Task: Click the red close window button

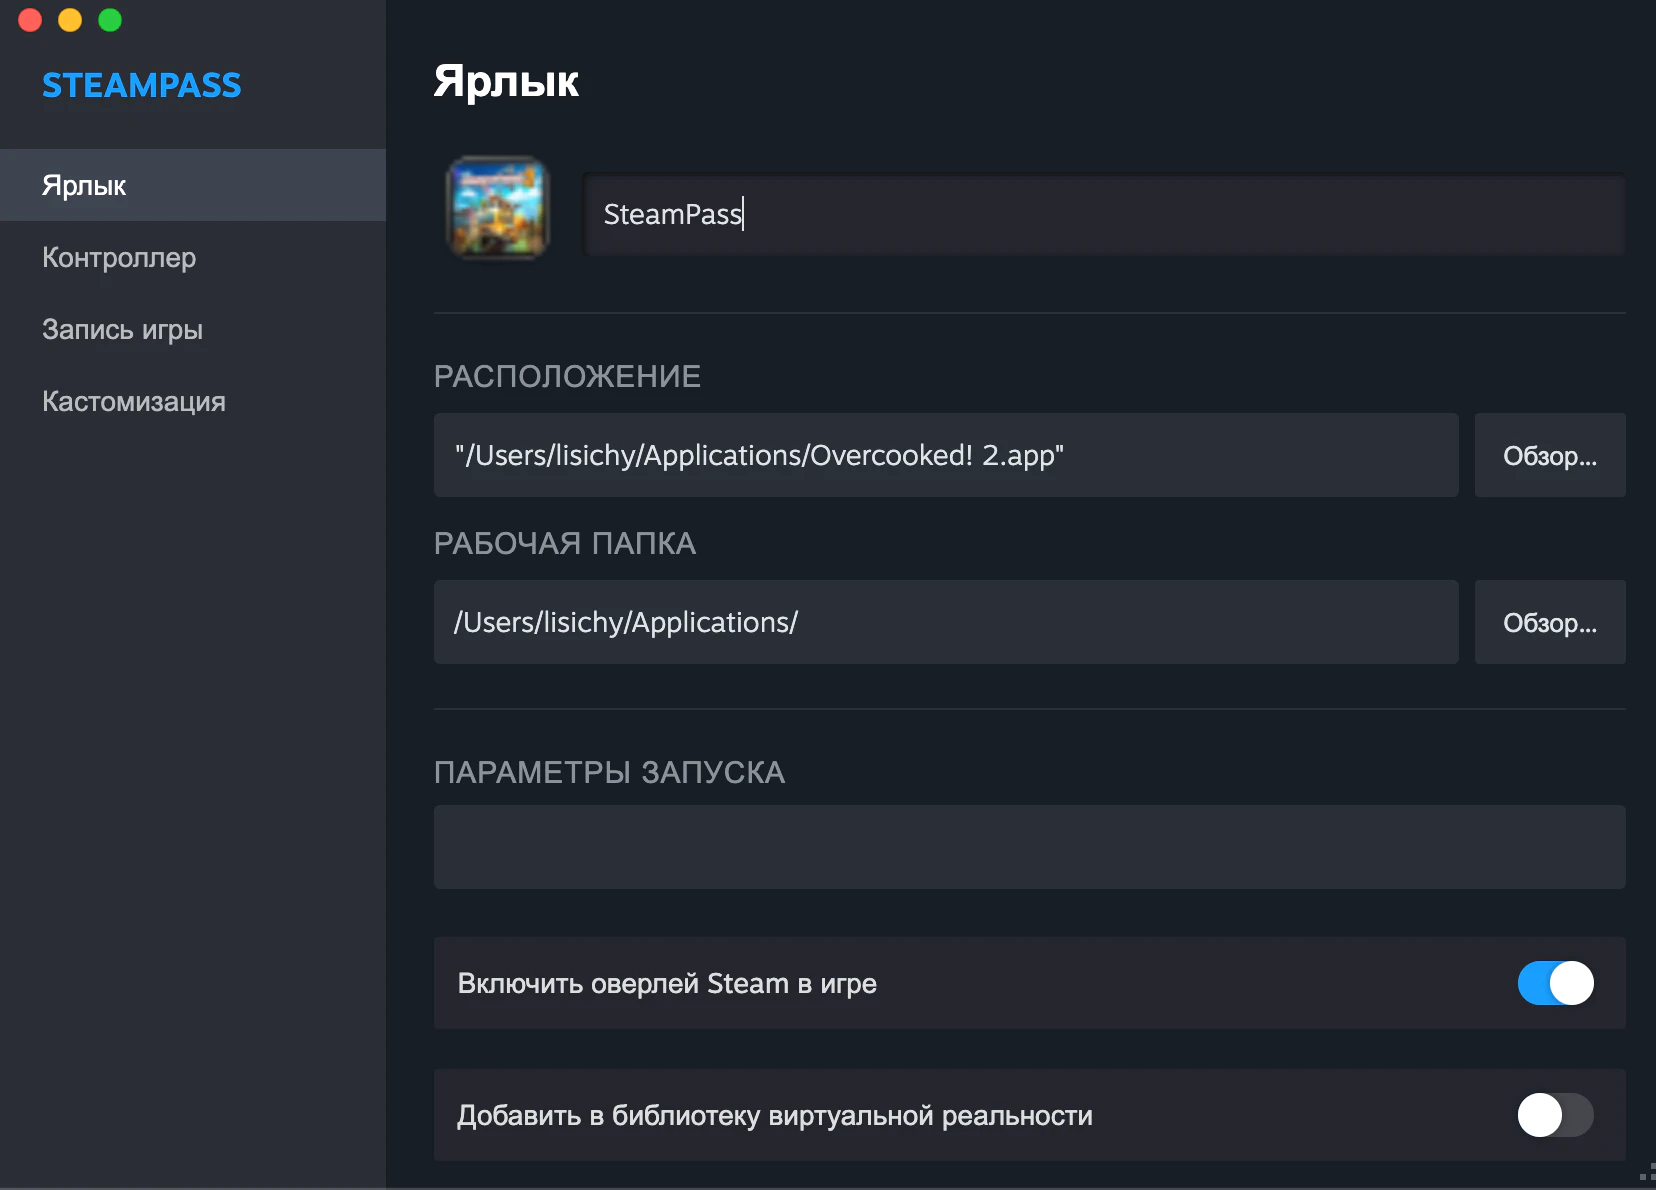Action: (30, 20)
